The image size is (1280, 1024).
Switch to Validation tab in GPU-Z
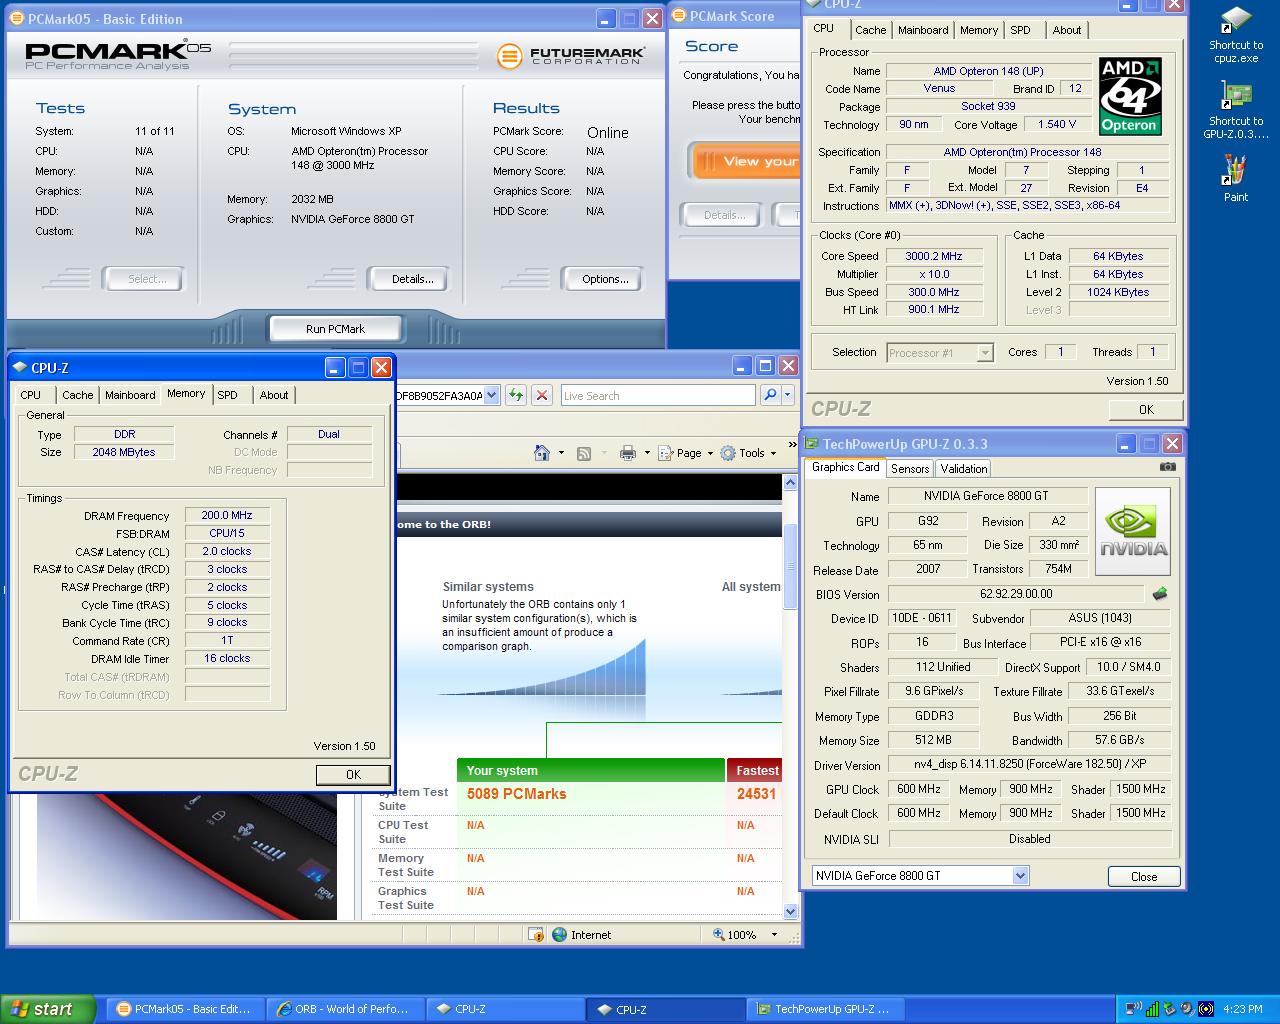964,468
